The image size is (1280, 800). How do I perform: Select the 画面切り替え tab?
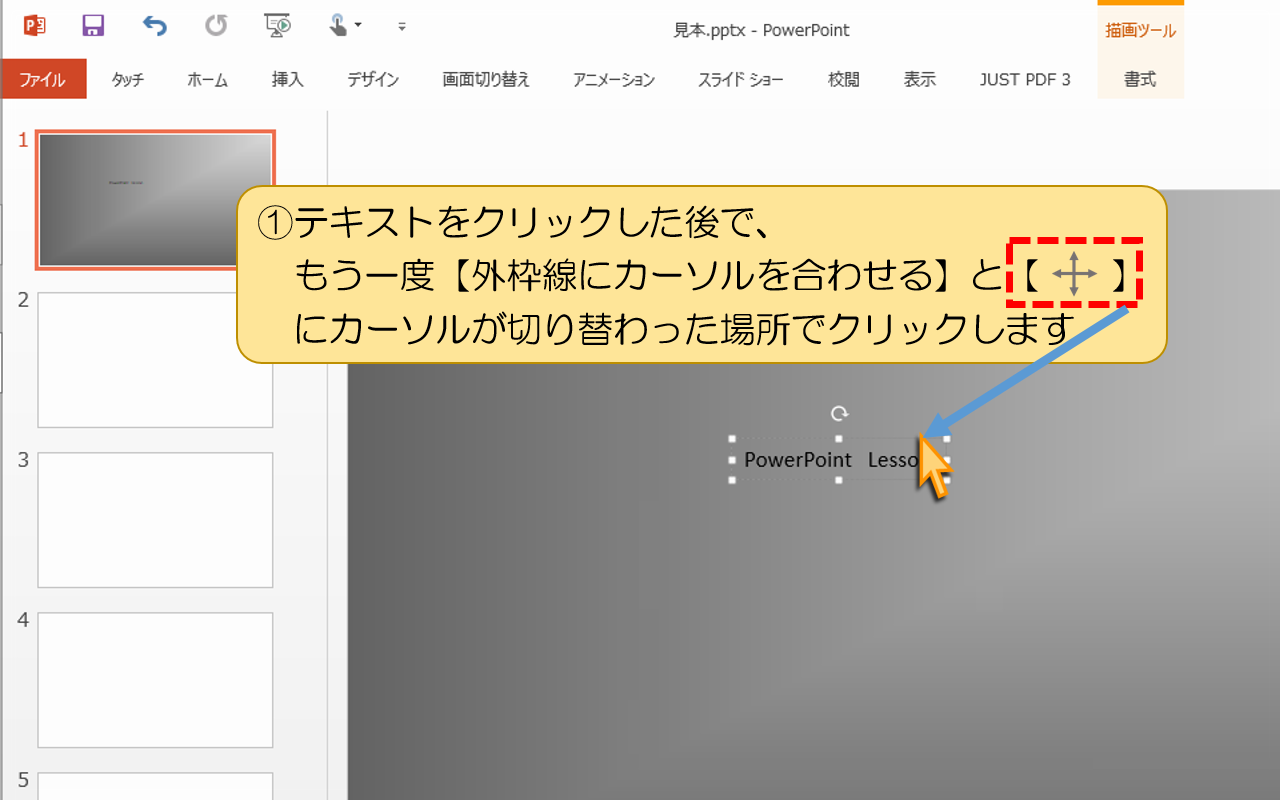486,80
